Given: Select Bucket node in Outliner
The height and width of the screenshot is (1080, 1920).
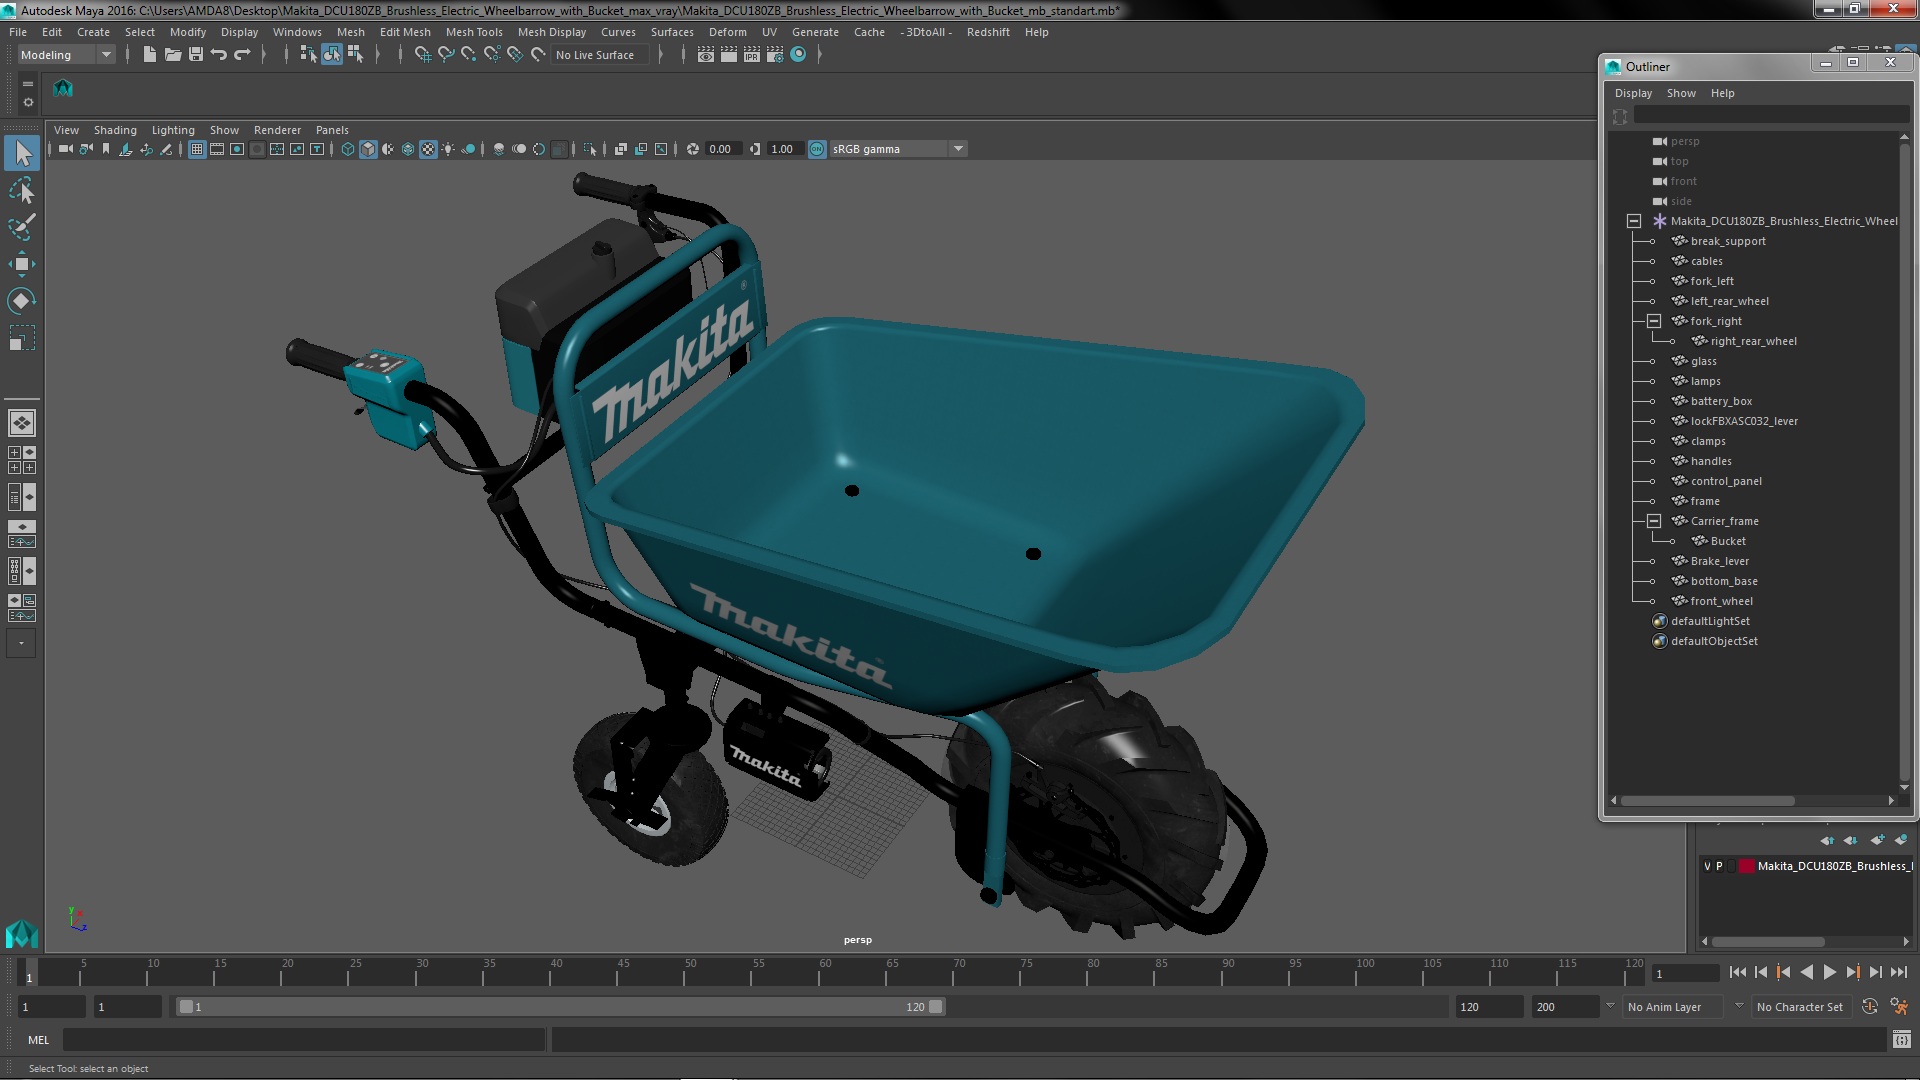Looking at the screenshot, I should (x=1727, y=541).
